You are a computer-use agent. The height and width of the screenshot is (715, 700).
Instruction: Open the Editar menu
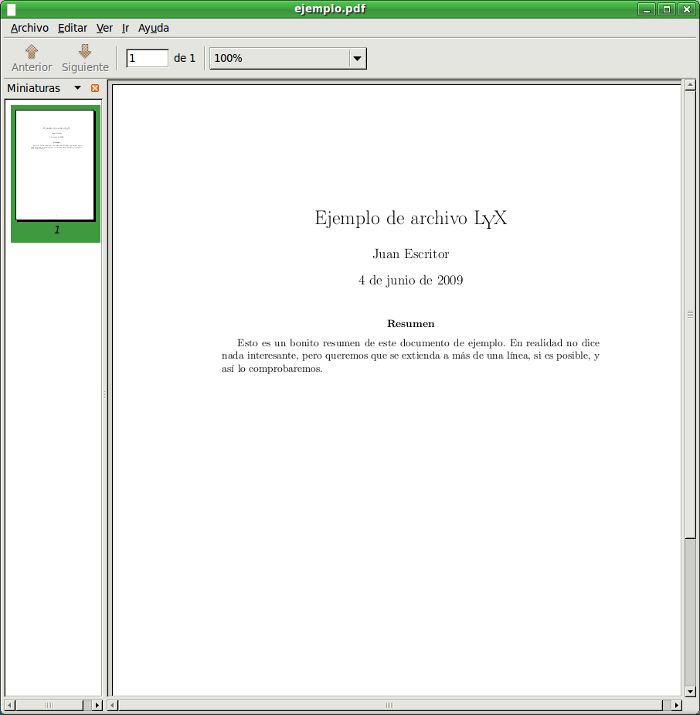(73, 28)
